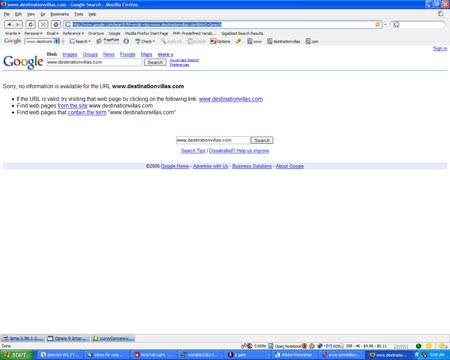Follow the www.destinationvillas.com link

[x=231, y=99]
